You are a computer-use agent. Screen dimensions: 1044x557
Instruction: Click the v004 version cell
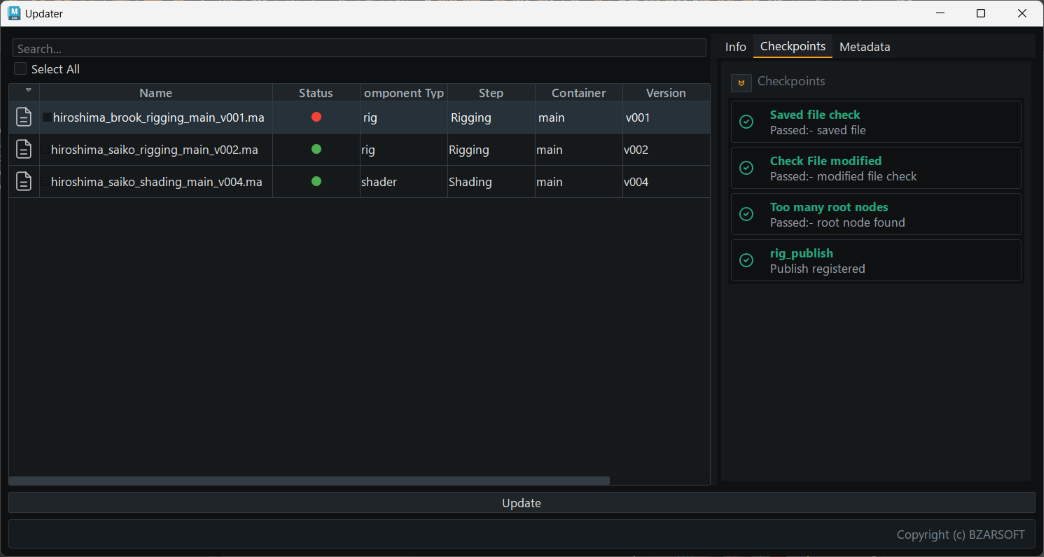666,182
